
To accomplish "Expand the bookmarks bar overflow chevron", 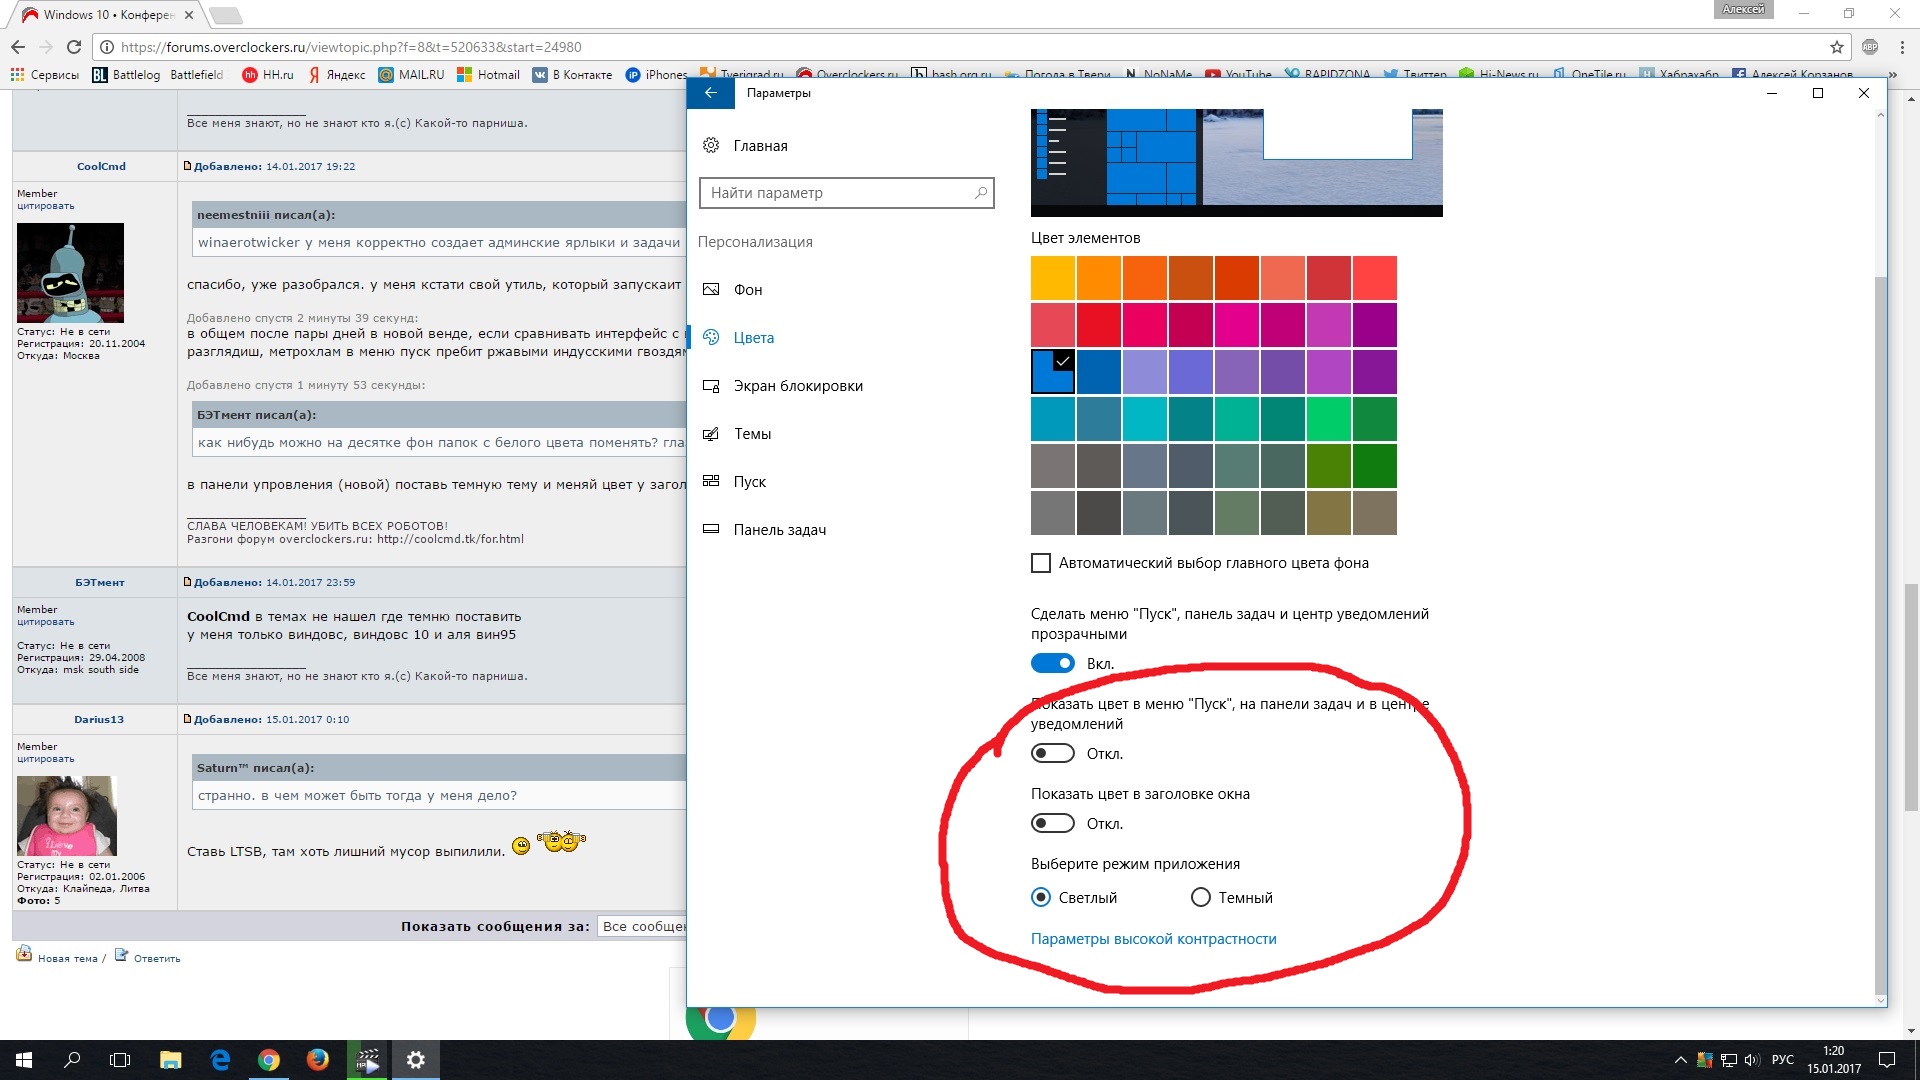I will pyautogui.click(x=1892, y=74).
